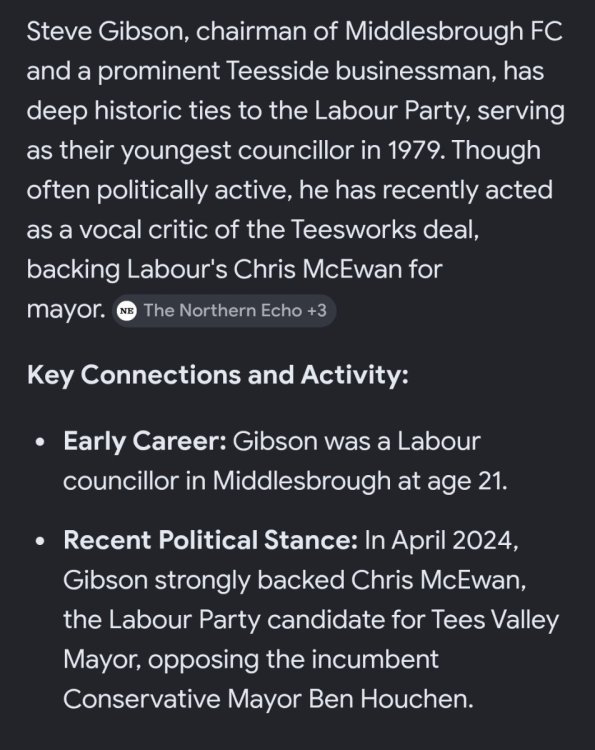
Task: Open The Northern Echo source chip
Action: (x=224, y=310)
